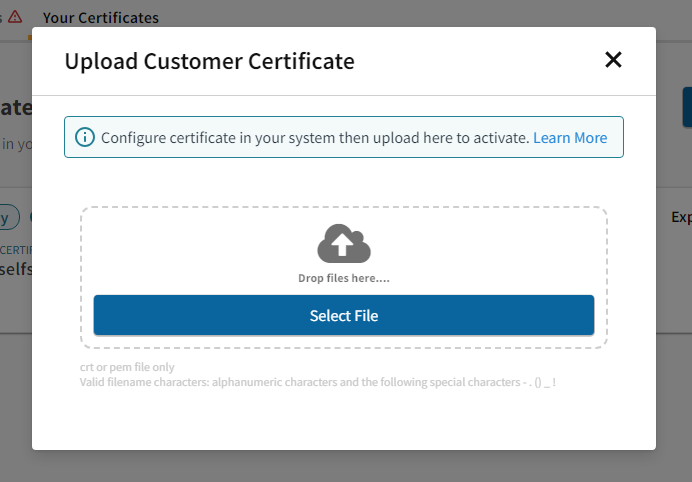Click the partially hidden blue button at right edge
Viewport: 692px width, 482px height.
687,107
